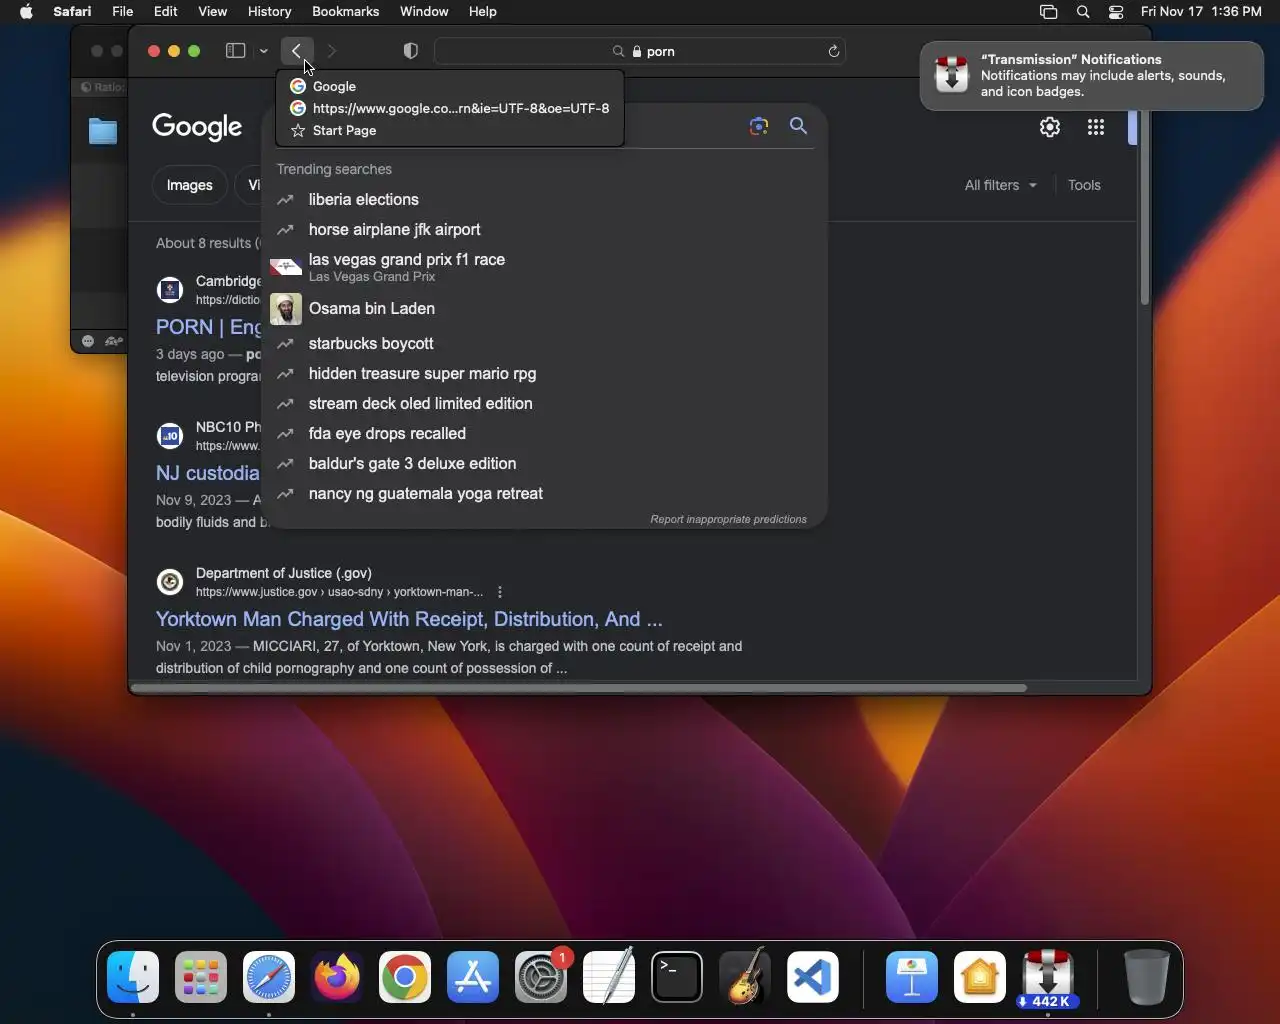This screenshot has height=1024, width=1280.
Task: Open App Store from the Dock
Action: (x=473, y=977)
